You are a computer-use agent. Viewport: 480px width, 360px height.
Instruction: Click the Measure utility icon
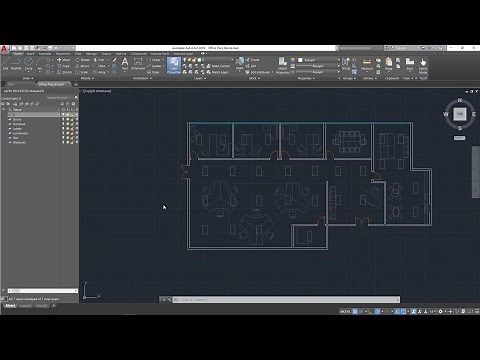point(367,63)
